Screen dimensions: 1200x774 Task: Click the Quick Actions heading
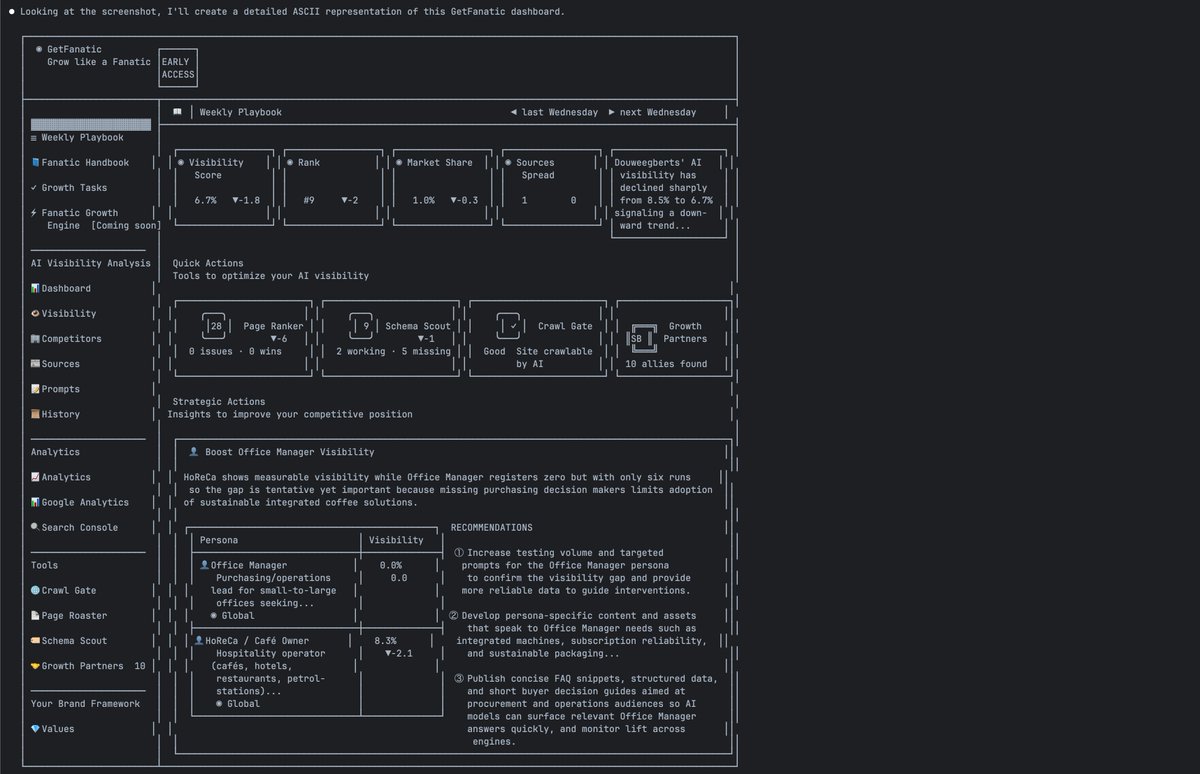(x=208, y=264)
